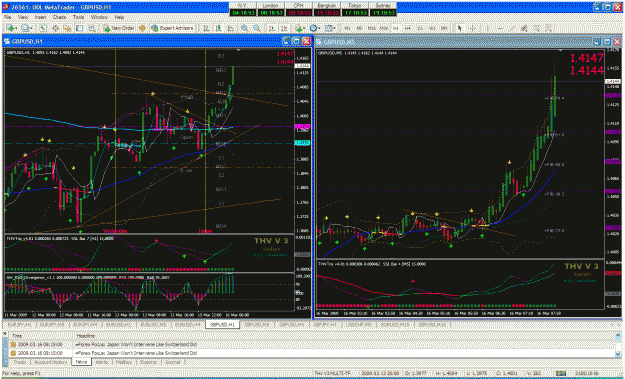625x379 pixels.
Task: Select the vertical line drawing tool
Action: 488,28
